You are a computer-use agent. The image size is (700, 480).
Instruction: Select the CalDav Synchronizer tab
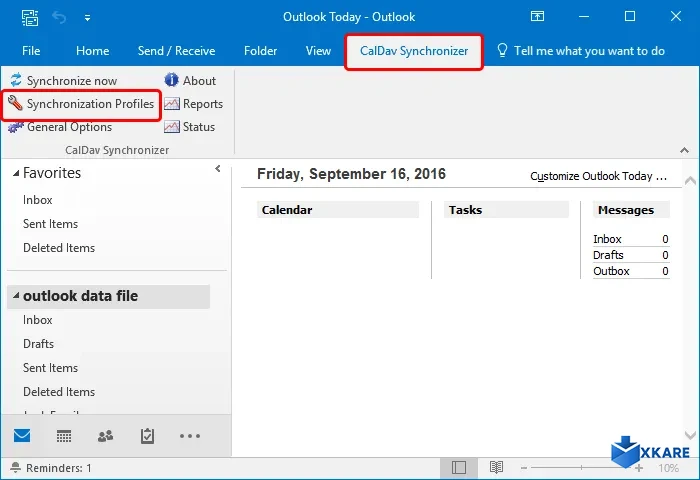[414, 51]
